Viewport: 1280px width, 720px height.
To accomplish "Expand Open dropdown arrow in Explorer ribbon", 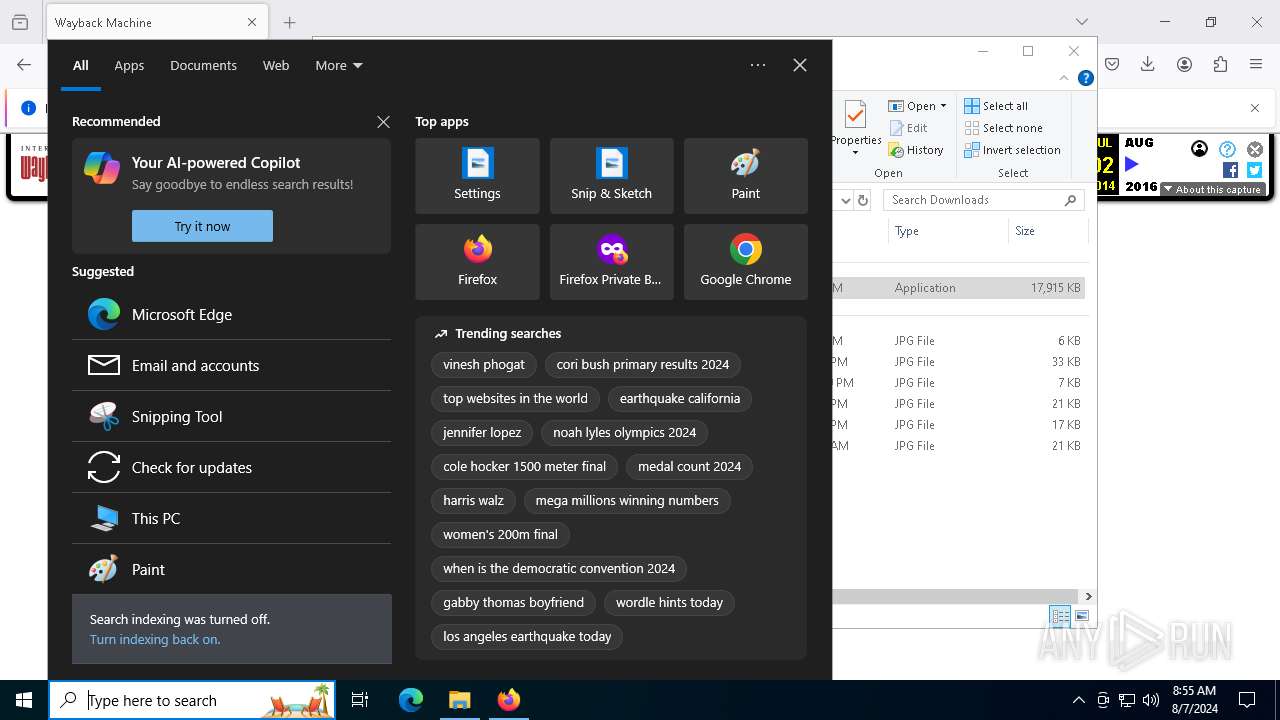I will pos(943,106).
